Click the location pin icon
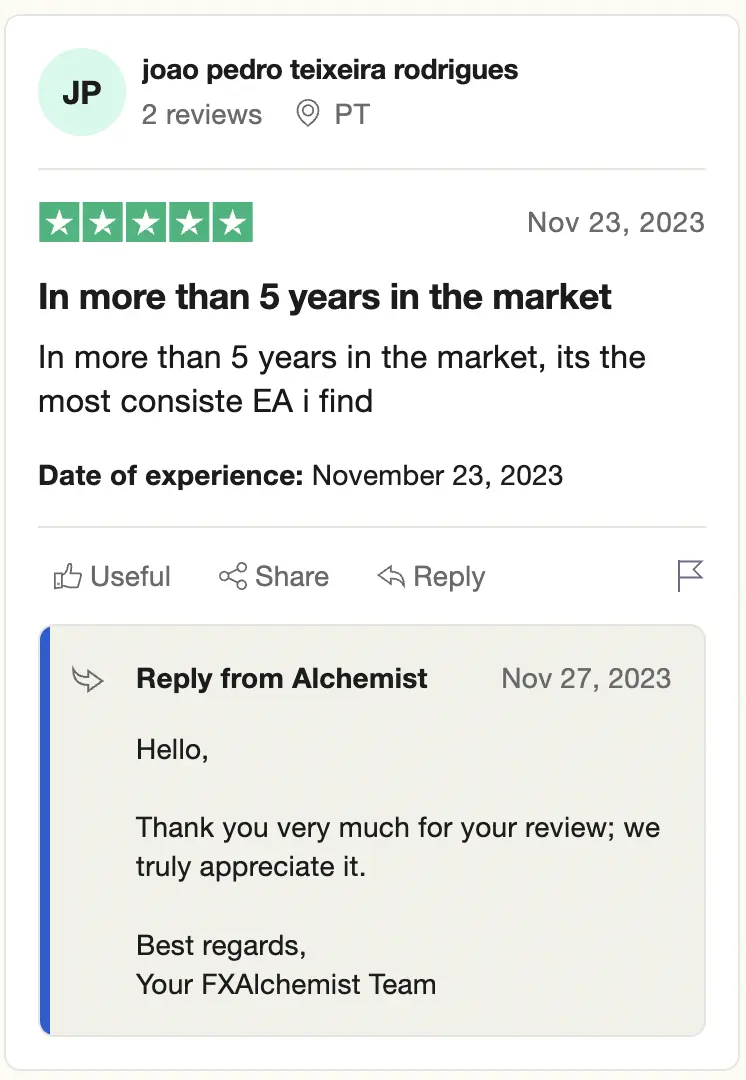The image size is (746, 1080). pos(308,114)
